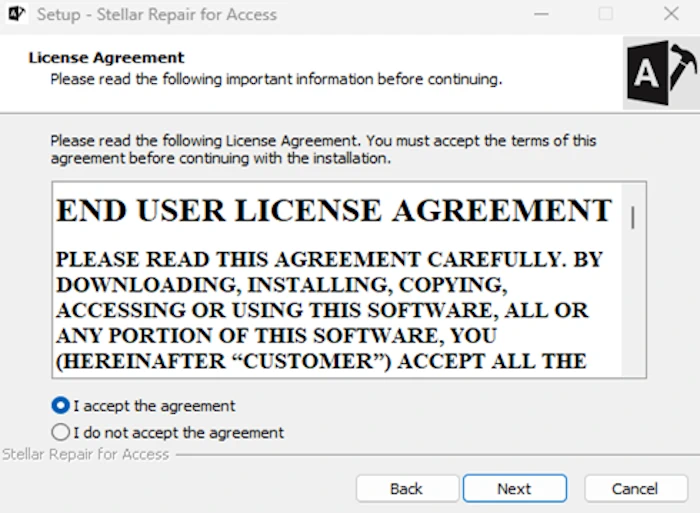
Task: Click the license text scrollbar thumb
Action: 633,217
